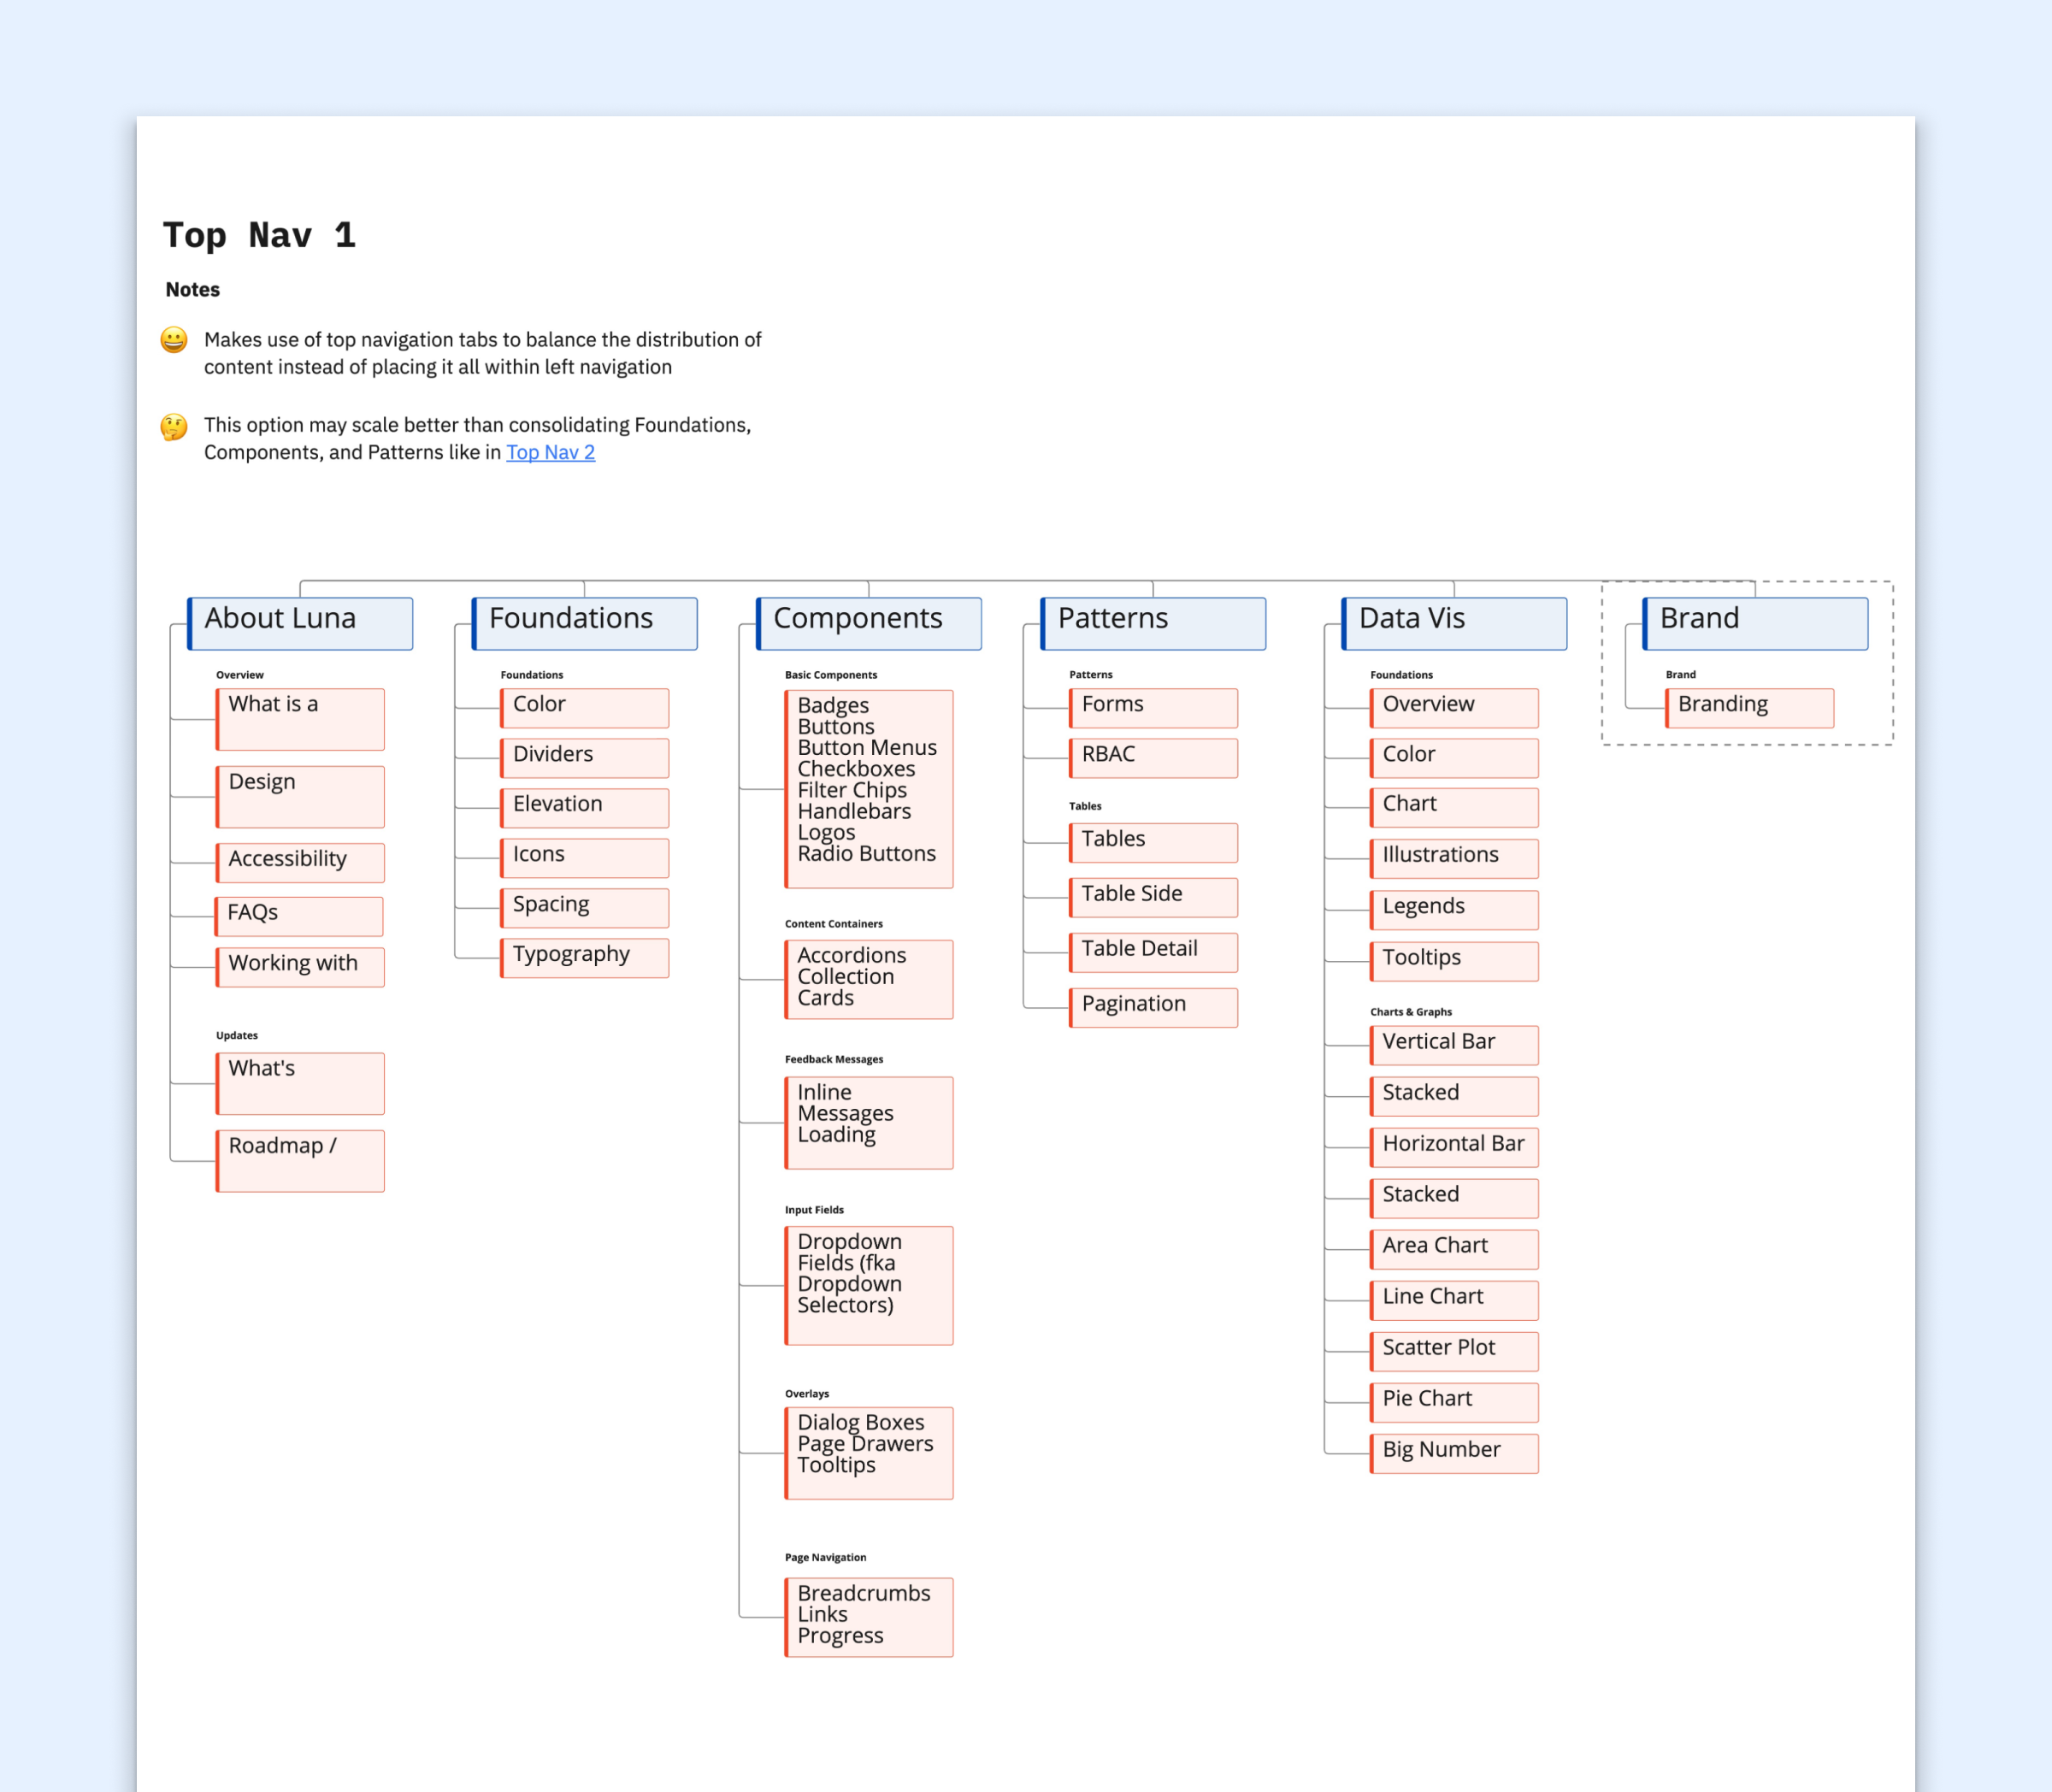Select the RBAC node under Patterns
Screen dimensions: 2052x1792
click(1153, 757)
